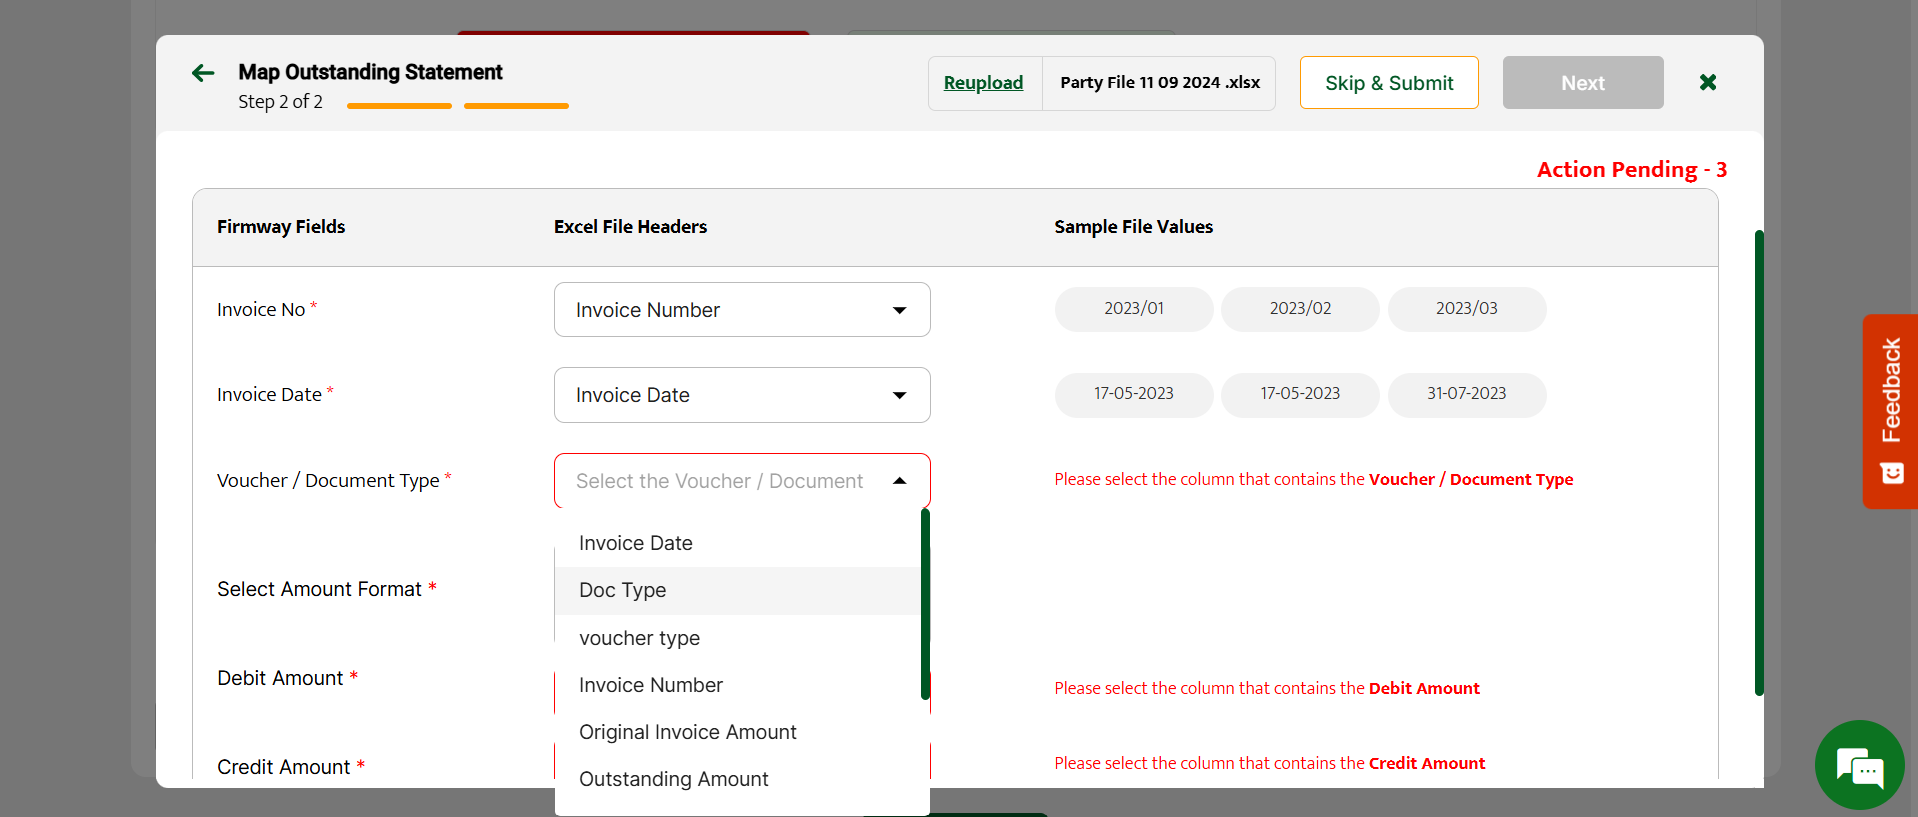Close the Map Outstanding Statement dialog
Image resolution: width=1918 pixels, height=817 pixels.
click(x=1708, y=82)
